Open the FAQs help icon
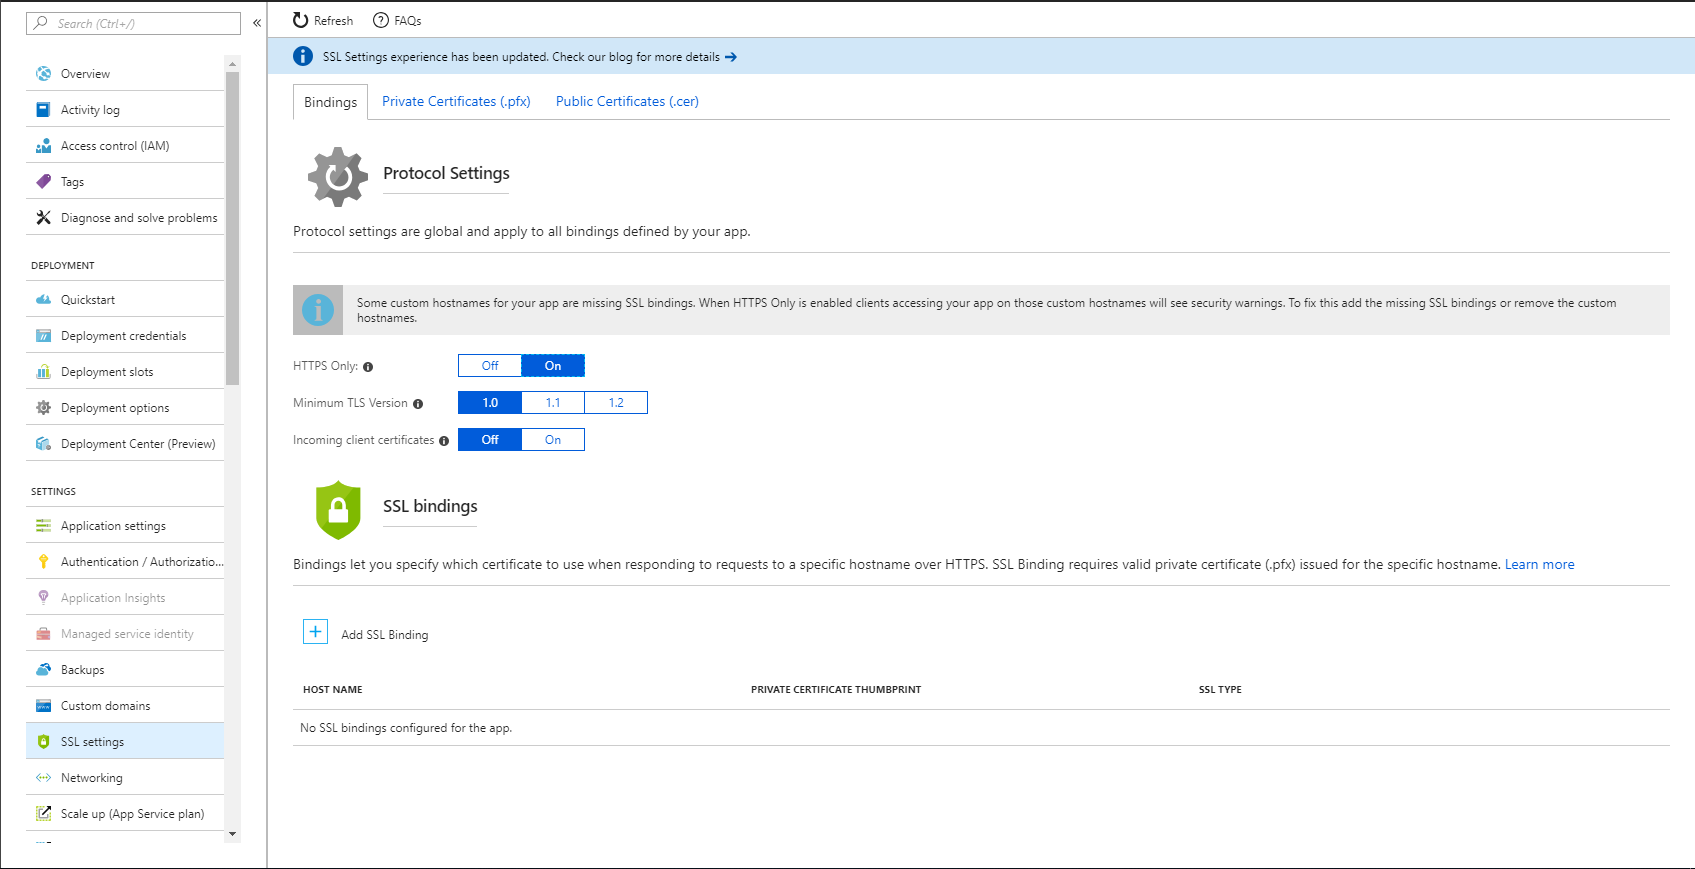 coord(381,20)
